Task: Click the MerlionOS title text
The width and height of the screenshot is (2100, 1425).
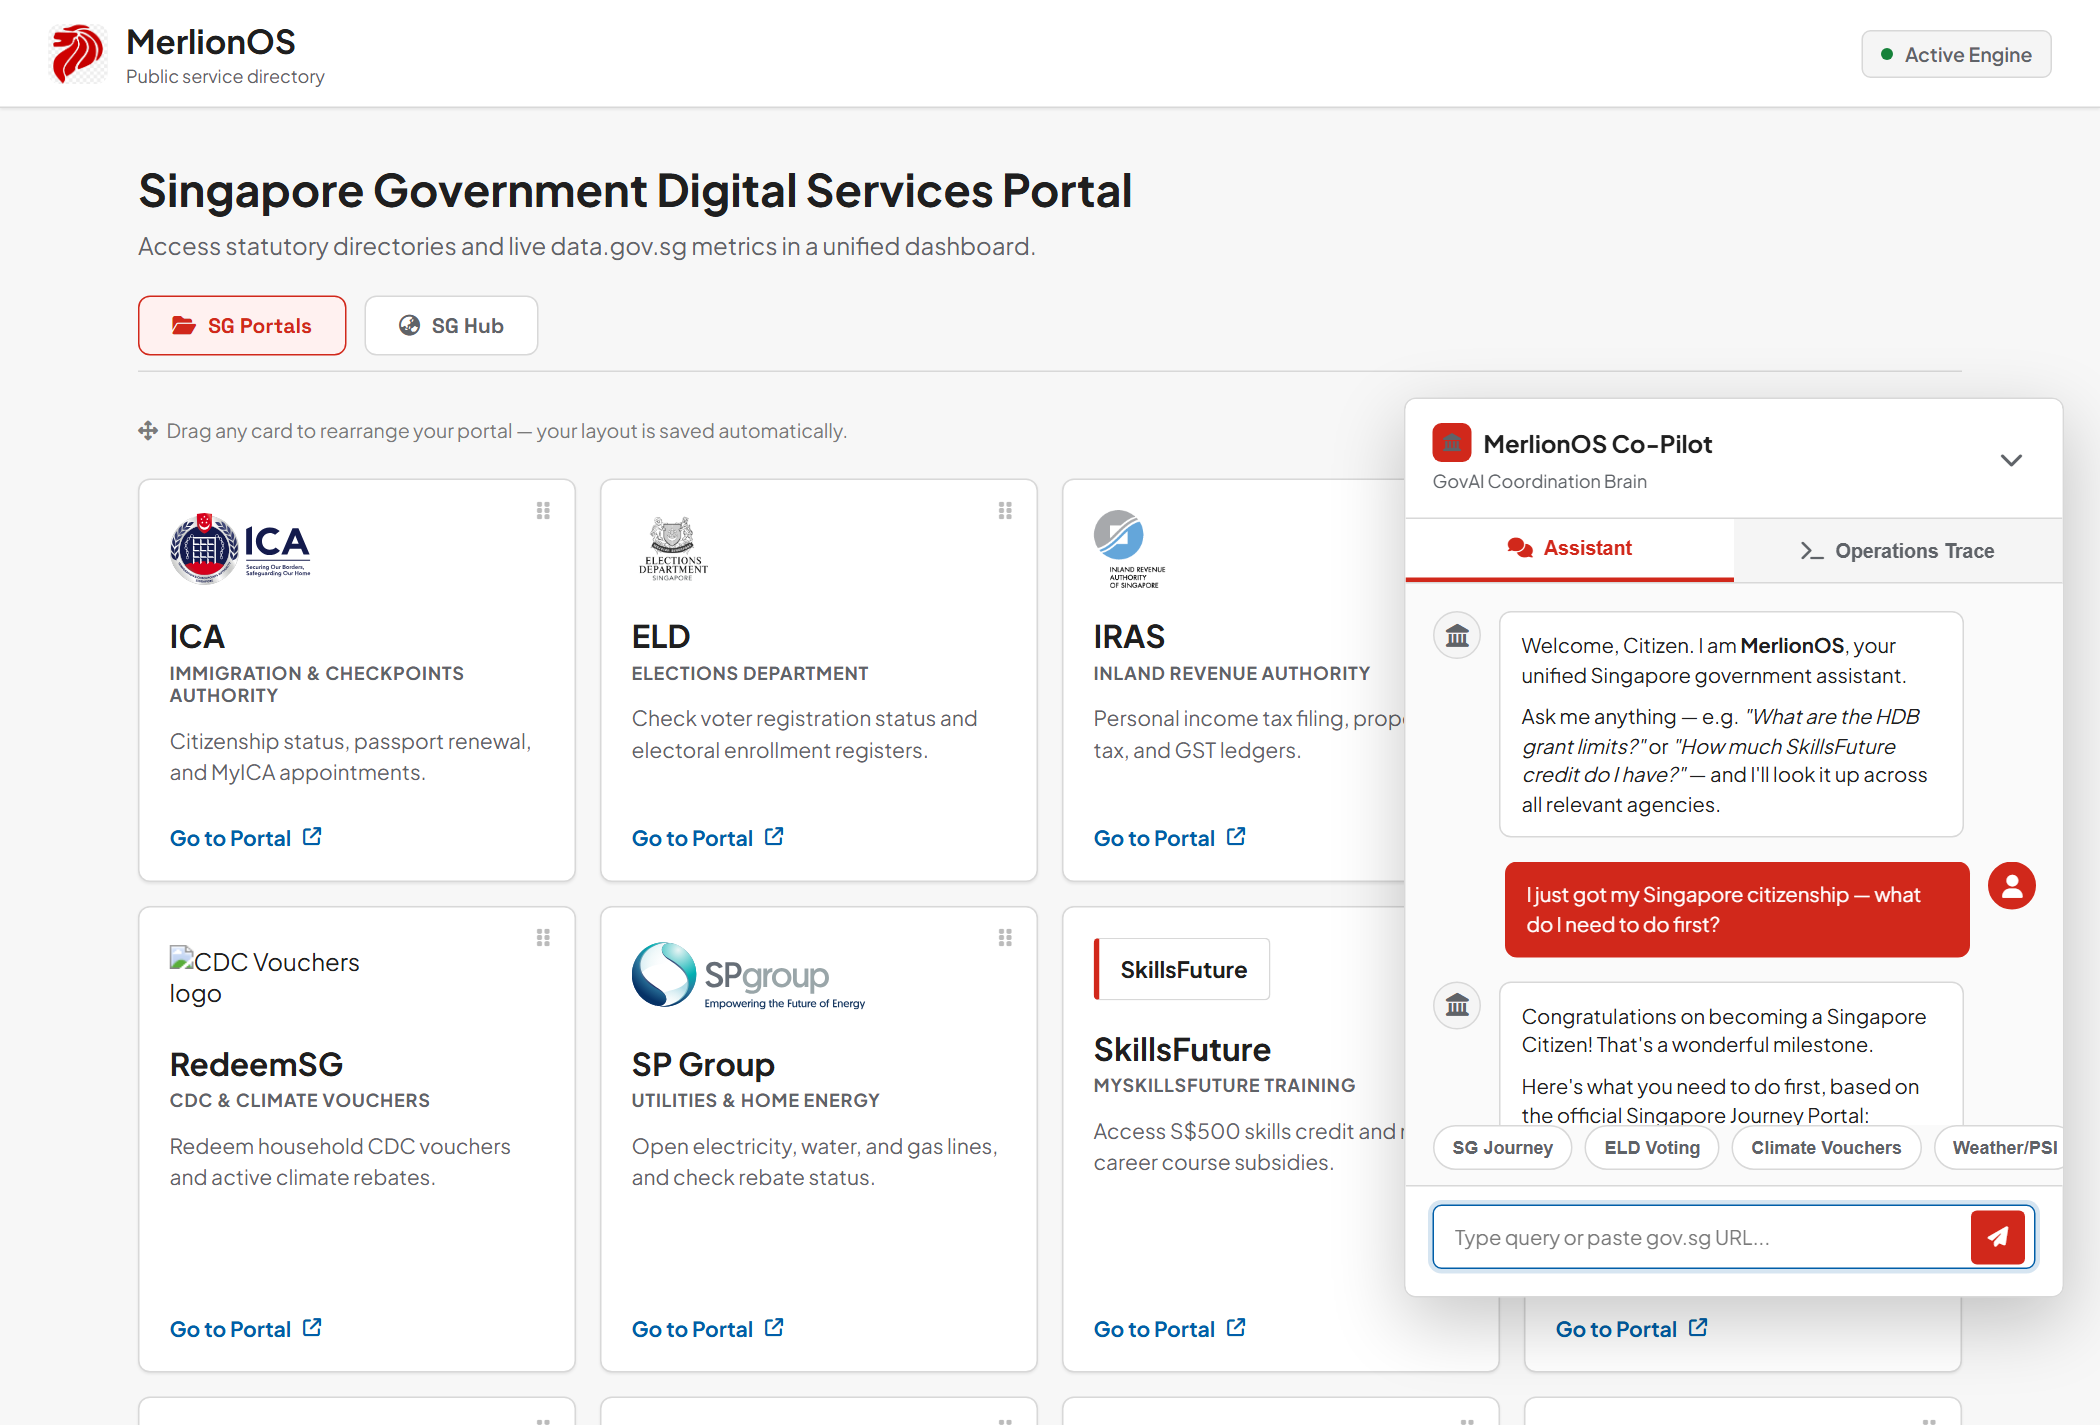Action: (211, 42)
